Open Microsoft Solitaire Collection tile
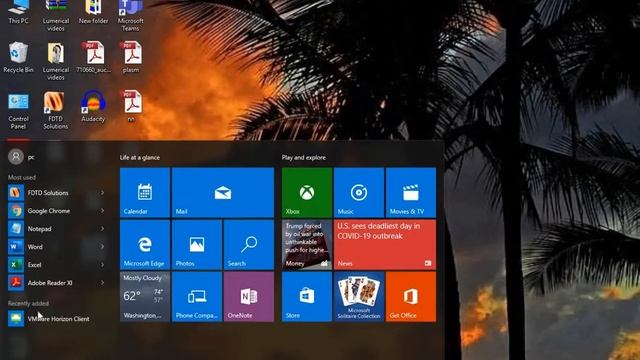This screenshot has width=640, height=360. click(x=359, y=297)
